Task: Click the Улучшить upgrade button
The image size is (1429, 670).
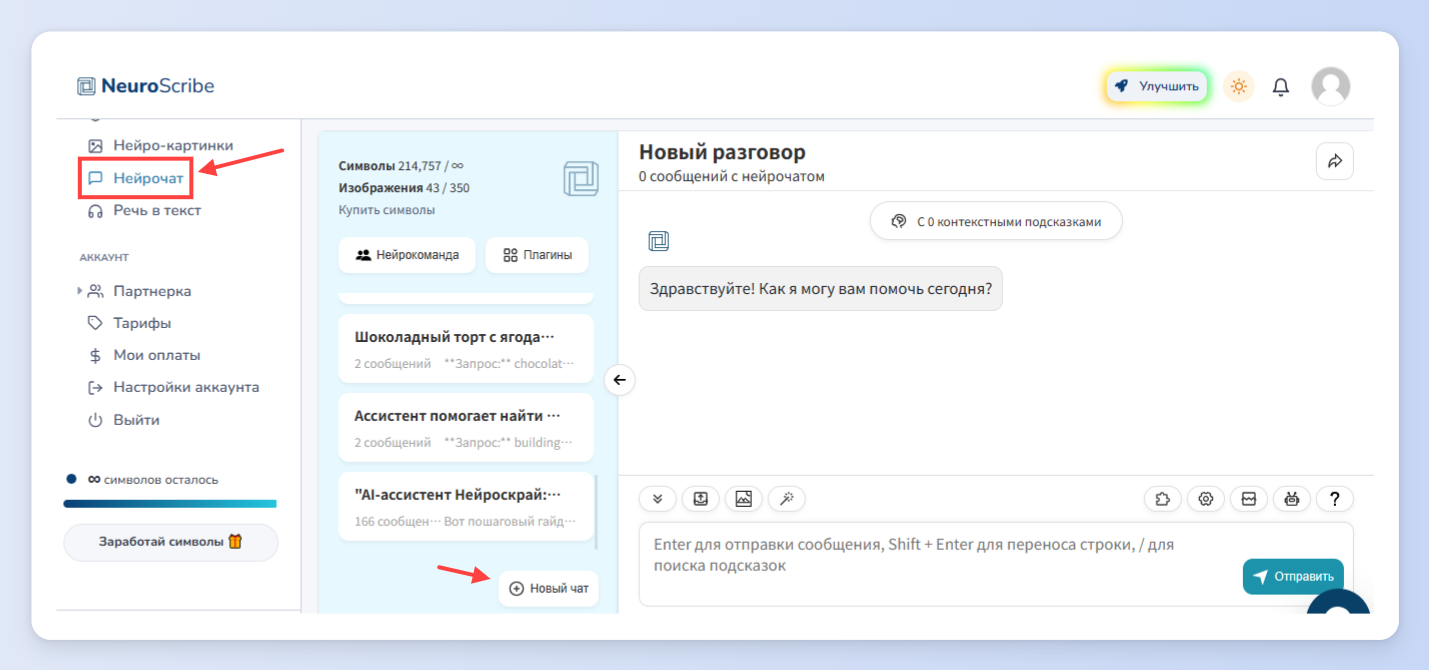Action: [1156, 86]
